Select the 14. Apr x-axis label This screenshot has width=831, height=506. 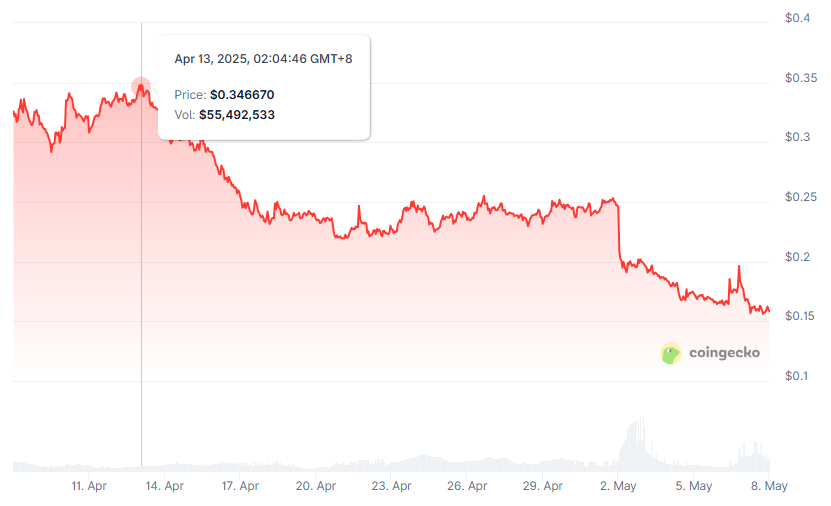click(x=165, y=486)
